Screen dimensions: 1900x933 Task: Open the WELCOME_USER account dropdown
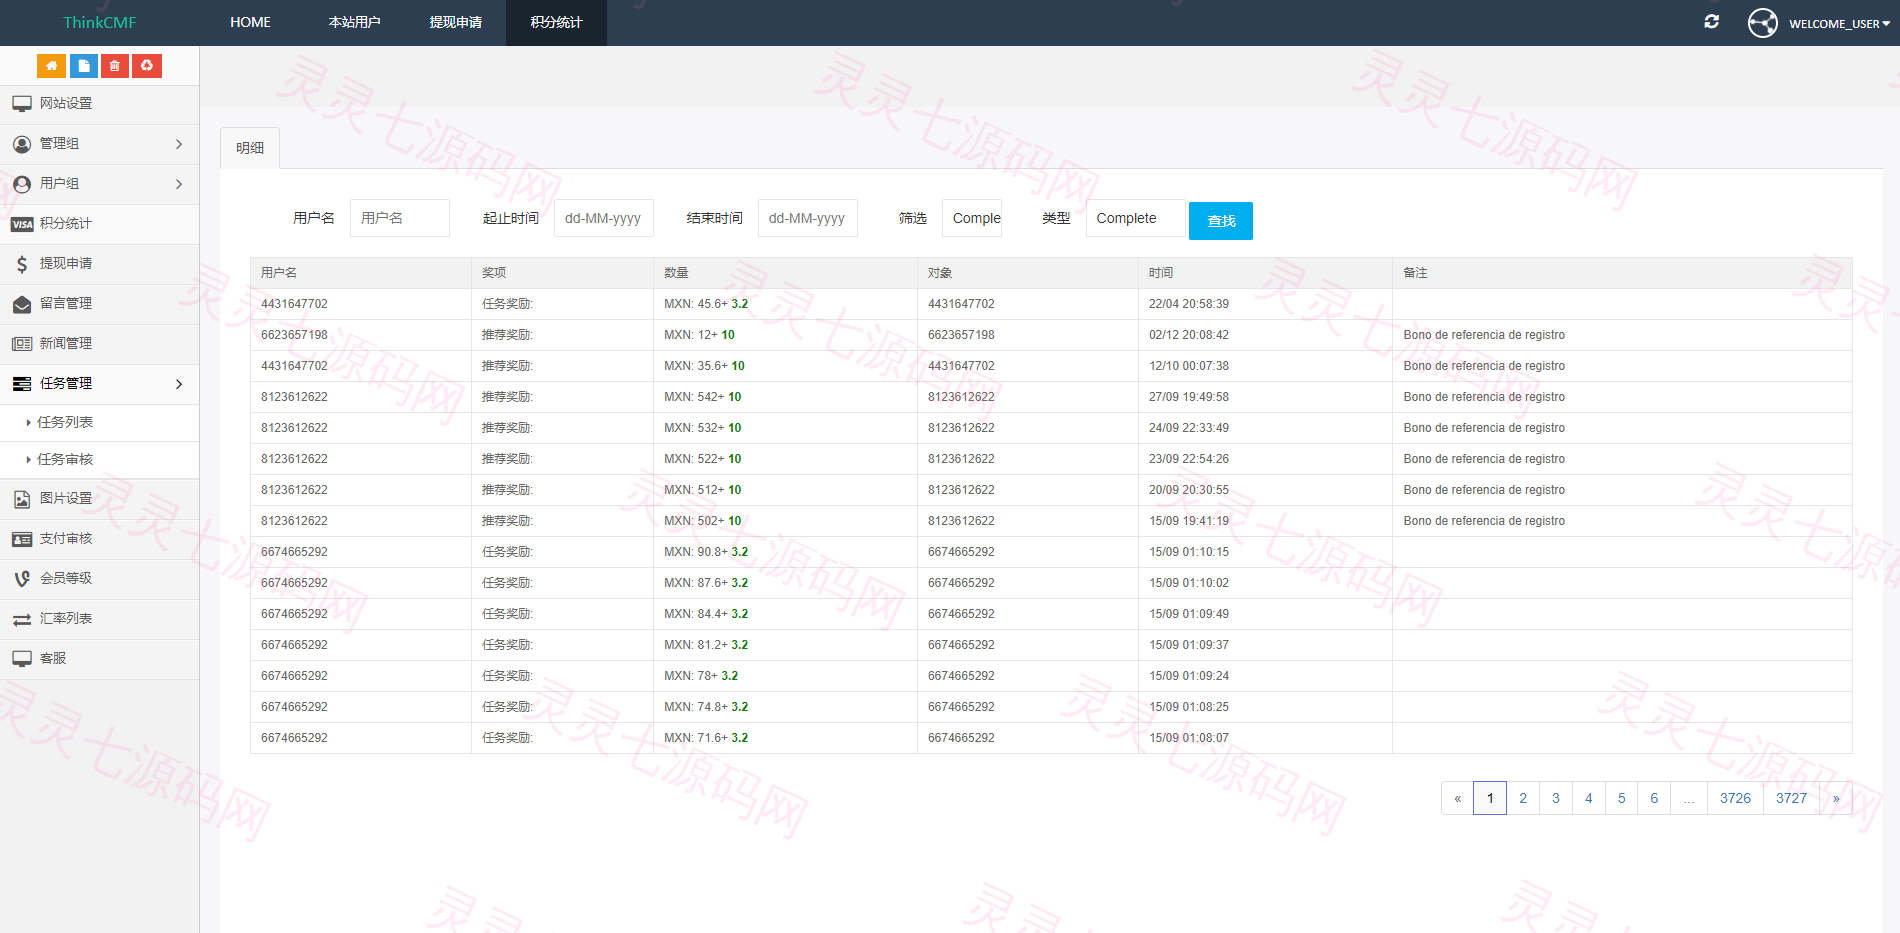(x=1838, y=23)
